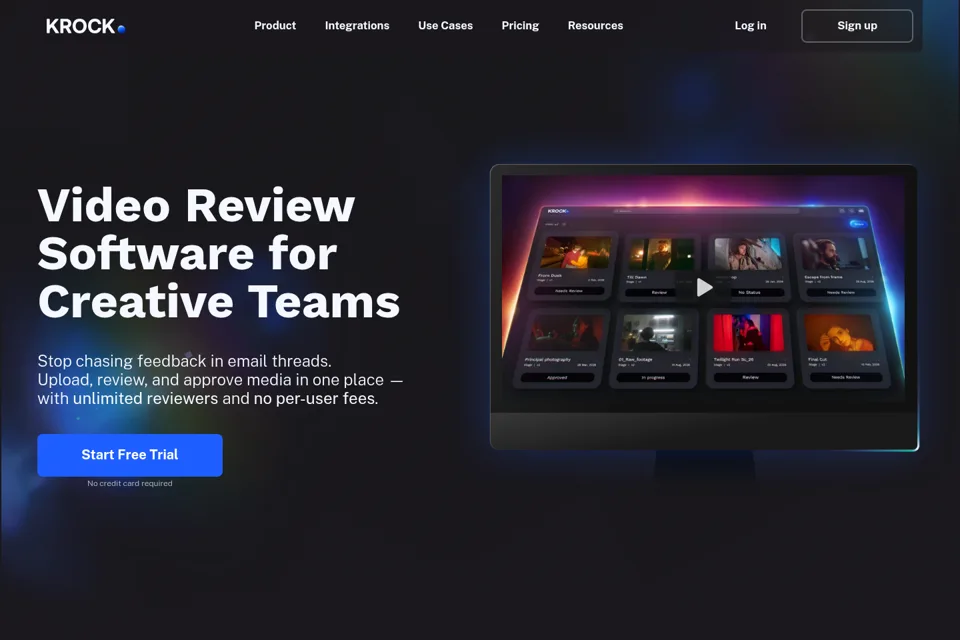Open the Resources menu
Viewport: 960px width, 640px height.
[595, 26]
